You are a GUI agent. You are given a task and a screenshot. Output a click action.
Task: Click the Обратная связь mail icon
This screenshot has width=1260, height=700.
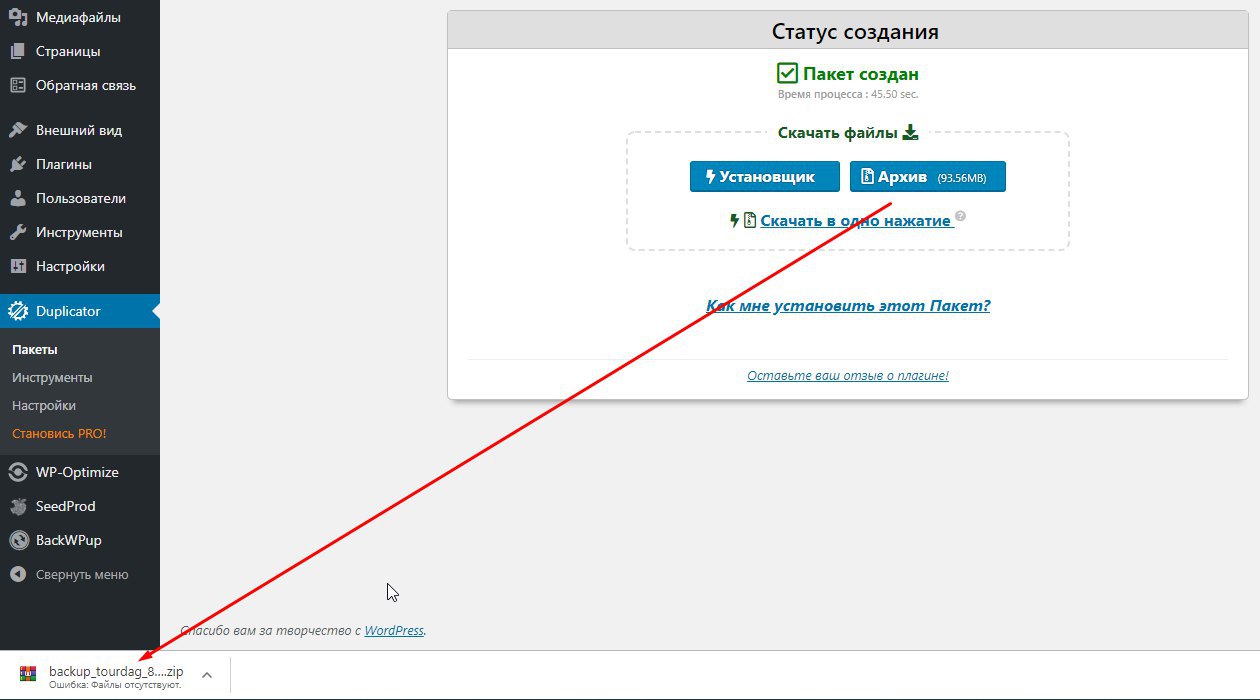click(x=18, y=85)
